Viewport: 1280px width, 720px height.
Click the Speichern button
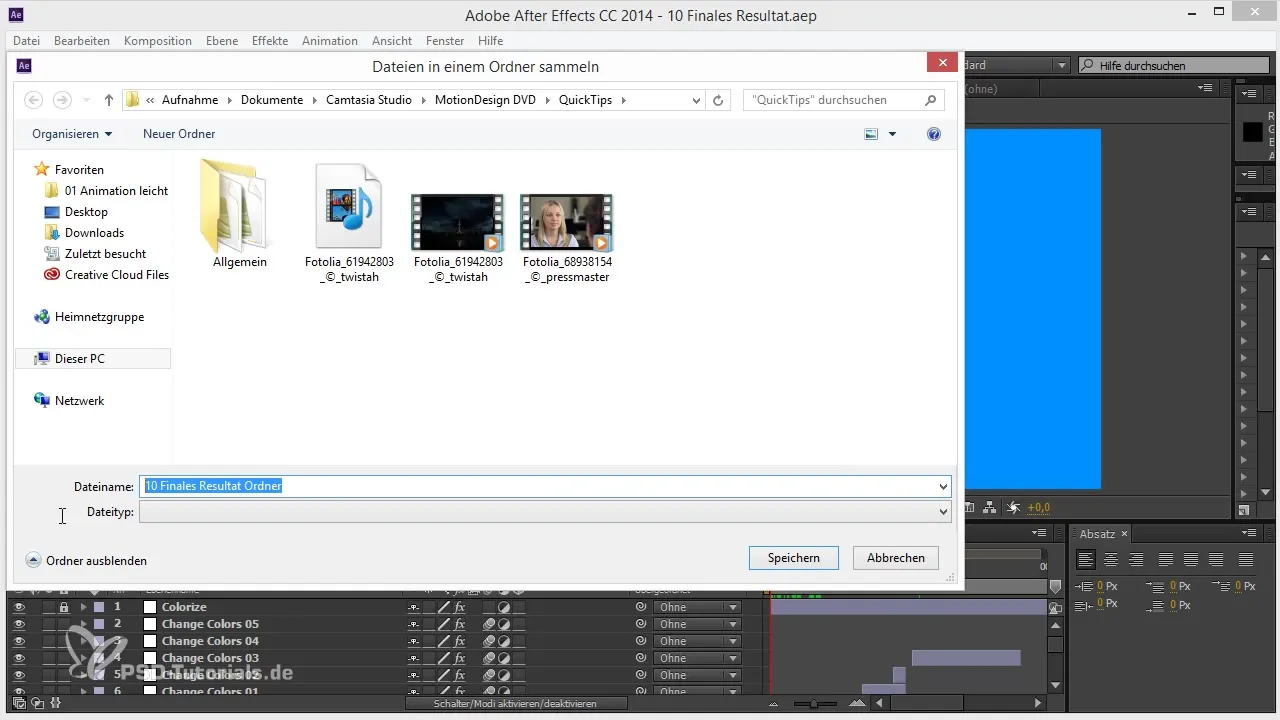pyautogui.click(x=794, y=558)
